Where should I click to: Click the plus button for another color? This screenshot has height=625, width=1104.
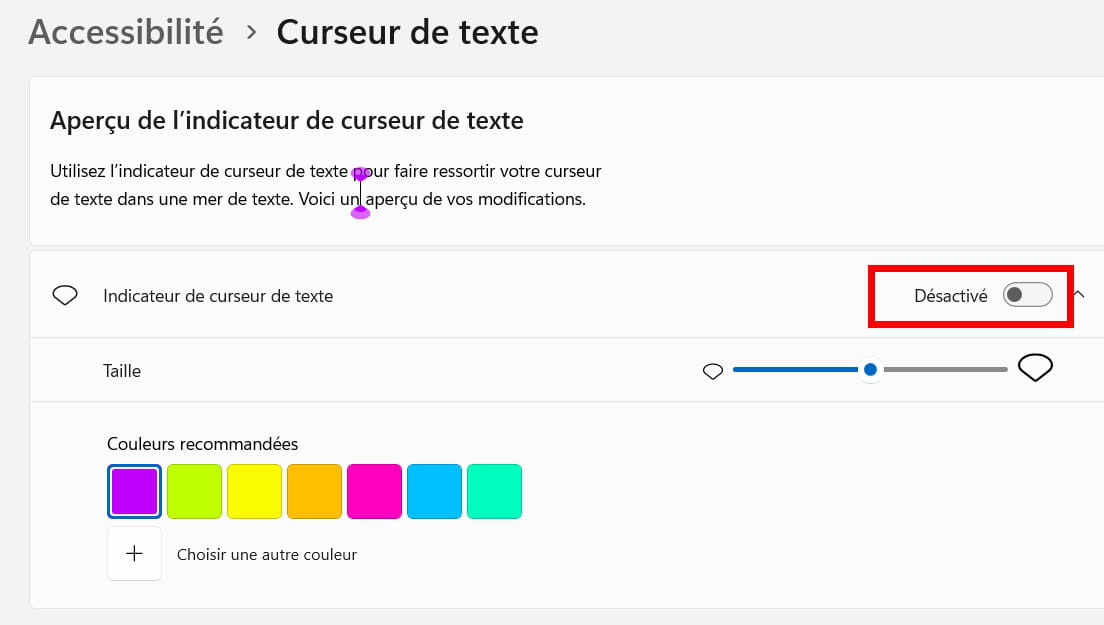134,554
